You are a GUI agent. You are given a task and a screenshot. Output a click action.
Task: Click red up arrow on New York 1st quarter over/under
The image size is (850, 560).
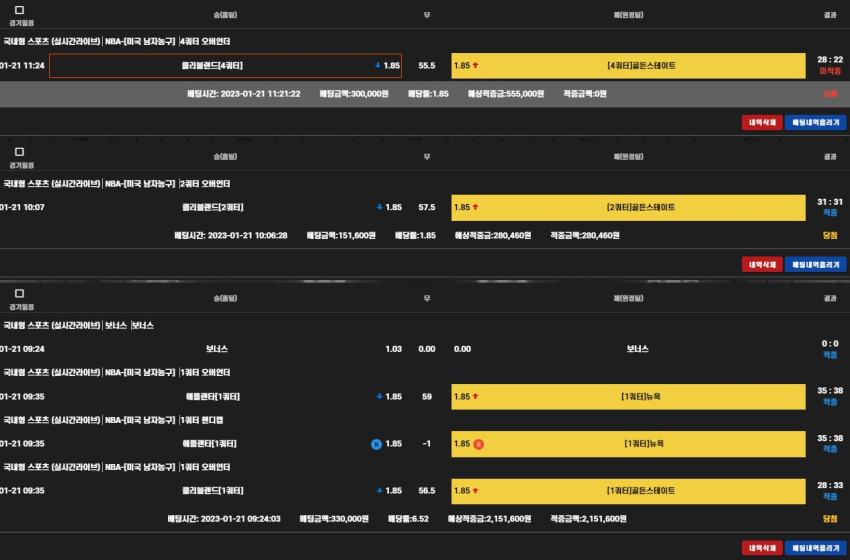(475, 396)
